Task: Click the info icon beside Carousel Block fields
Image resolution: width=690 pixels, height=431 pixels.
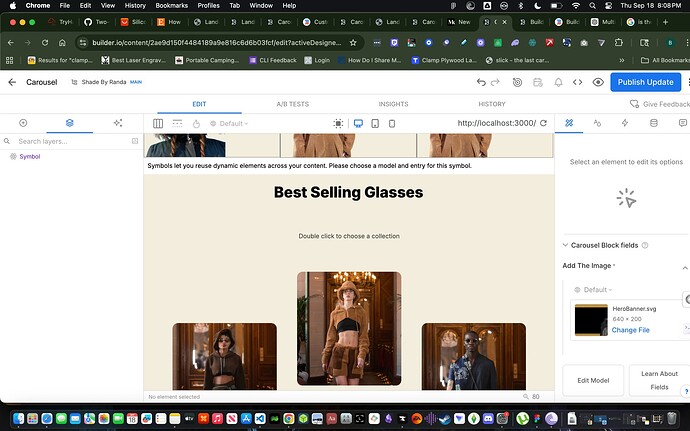Action: [x=645, y=245]
